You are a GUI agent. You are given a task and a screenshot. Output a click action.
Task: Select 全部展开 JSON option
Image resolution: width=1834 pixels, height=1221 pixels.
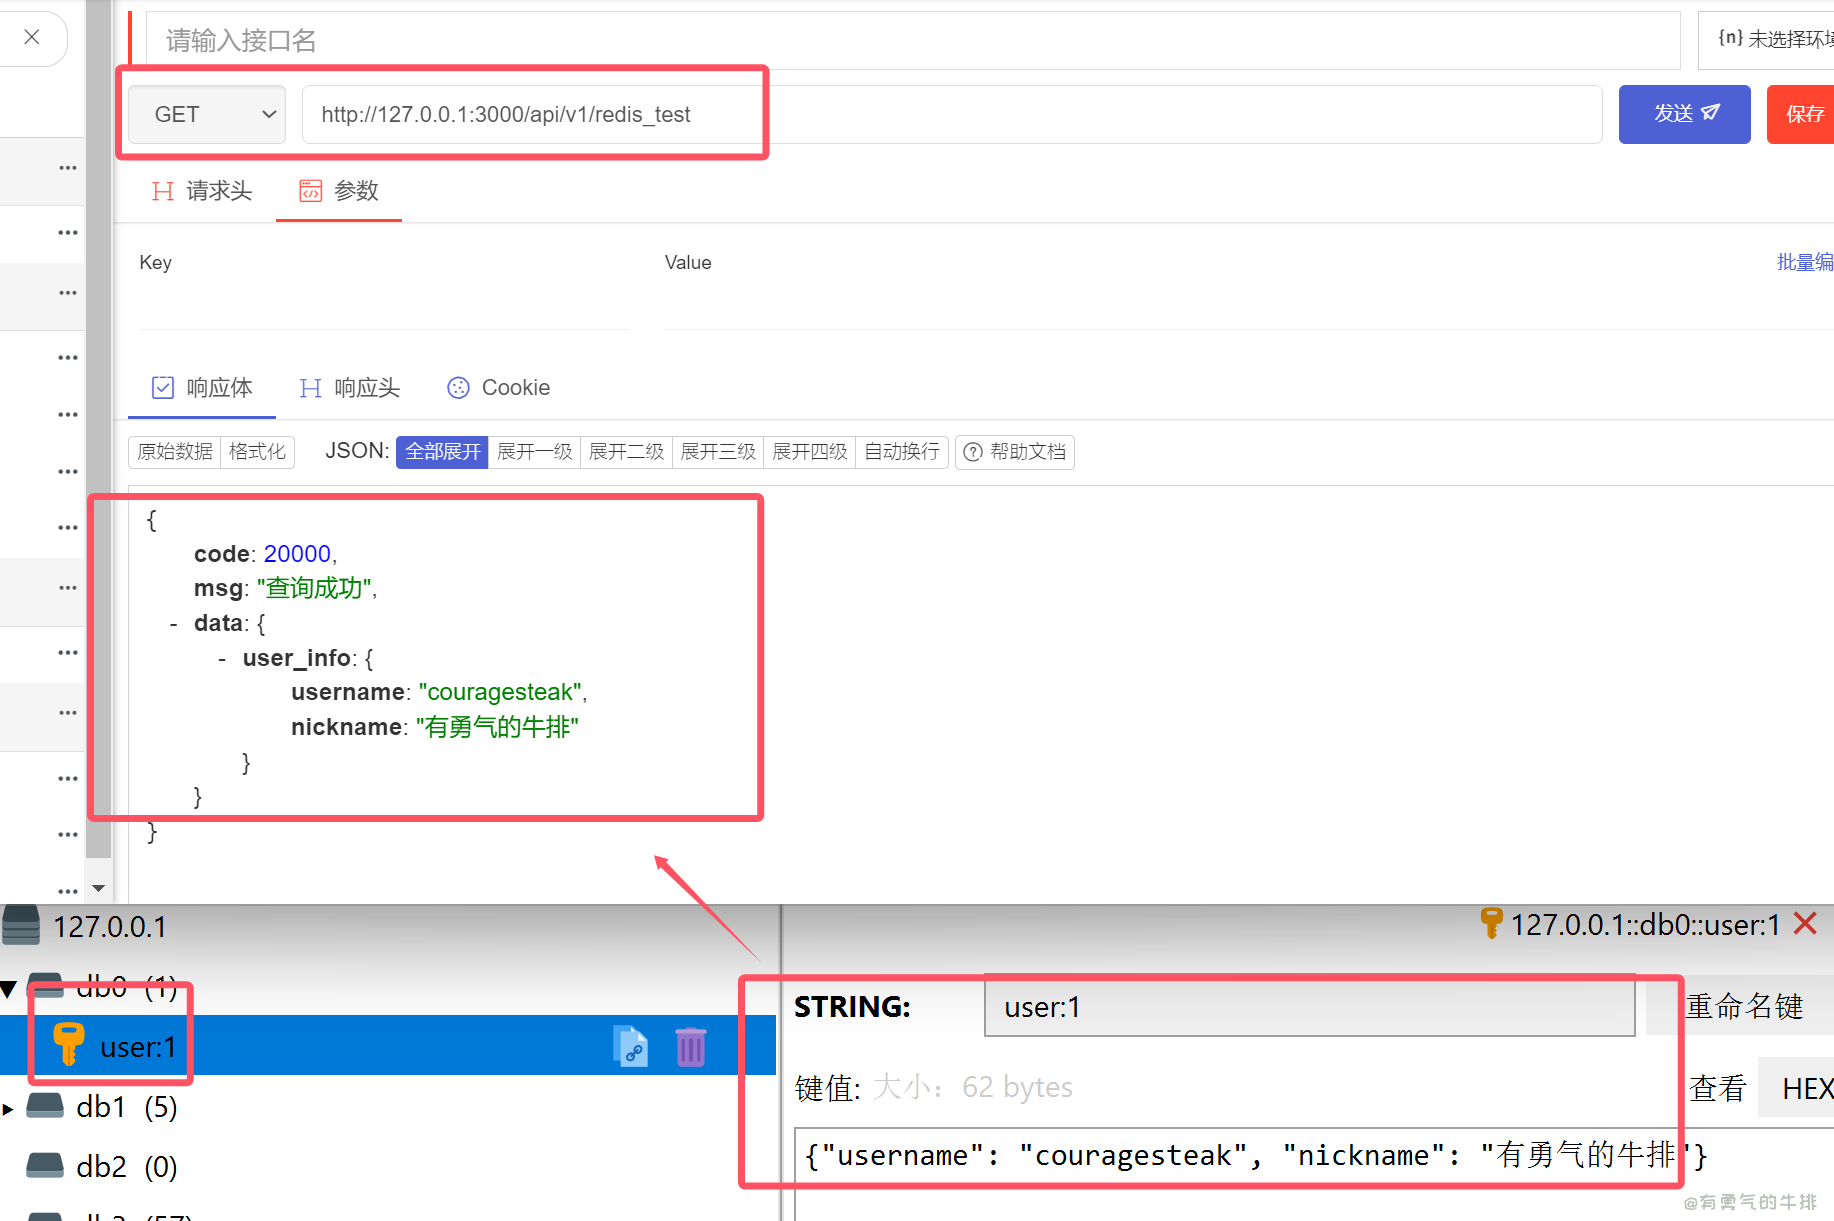coord(442,452)
